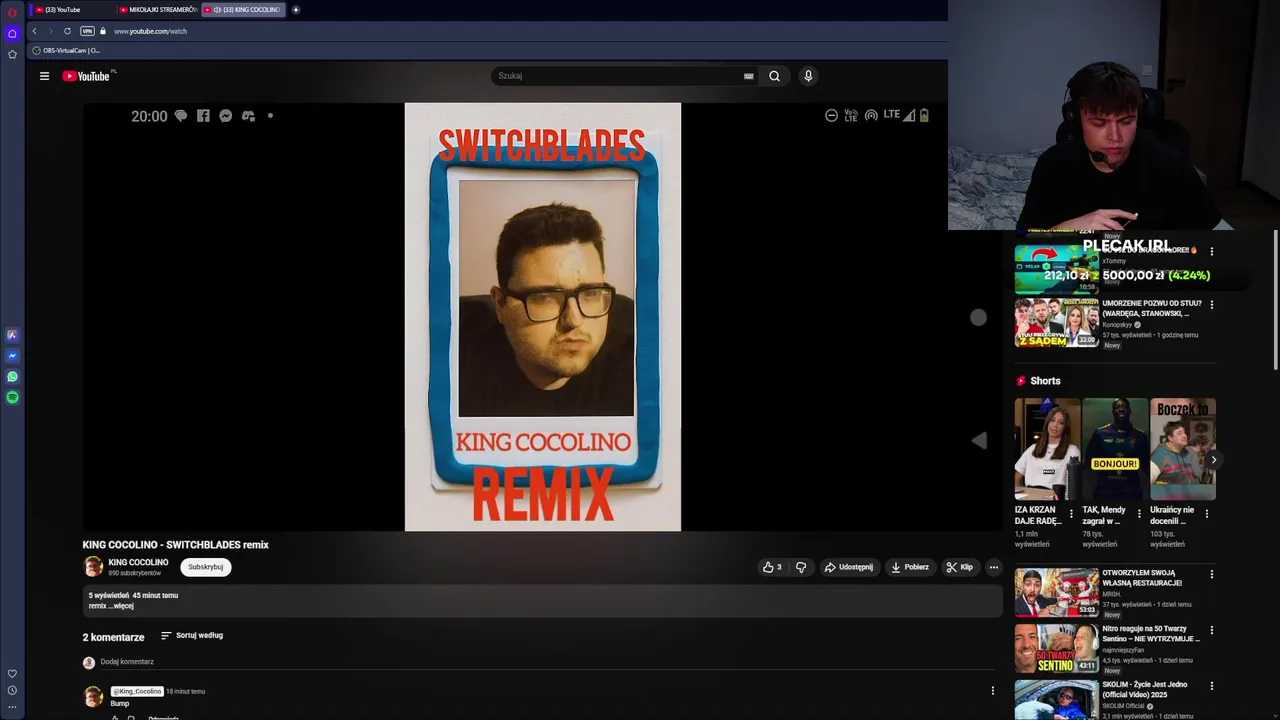The image size is (1280, 720).
Task: Open KING COCOLINO channel avatar
Action: pos(93,567)
